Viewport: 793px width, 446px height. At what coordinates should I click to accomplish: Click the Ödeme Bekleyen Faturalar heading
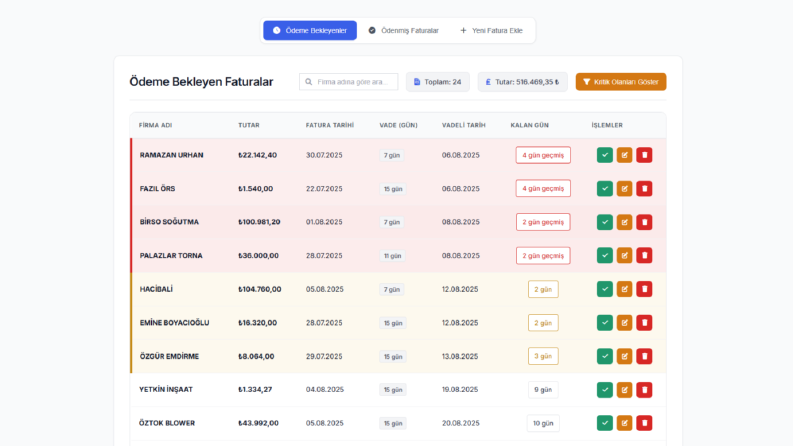click(x=201, y=82)
